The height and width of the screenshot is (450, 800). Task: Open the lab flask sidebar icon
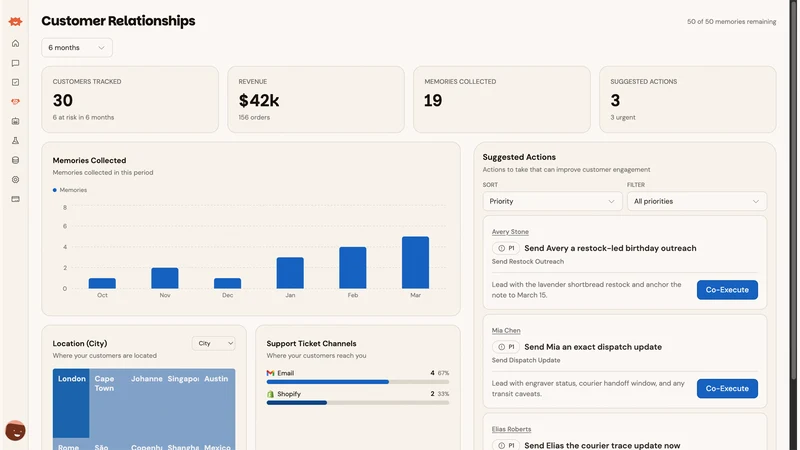coord(15,141)
